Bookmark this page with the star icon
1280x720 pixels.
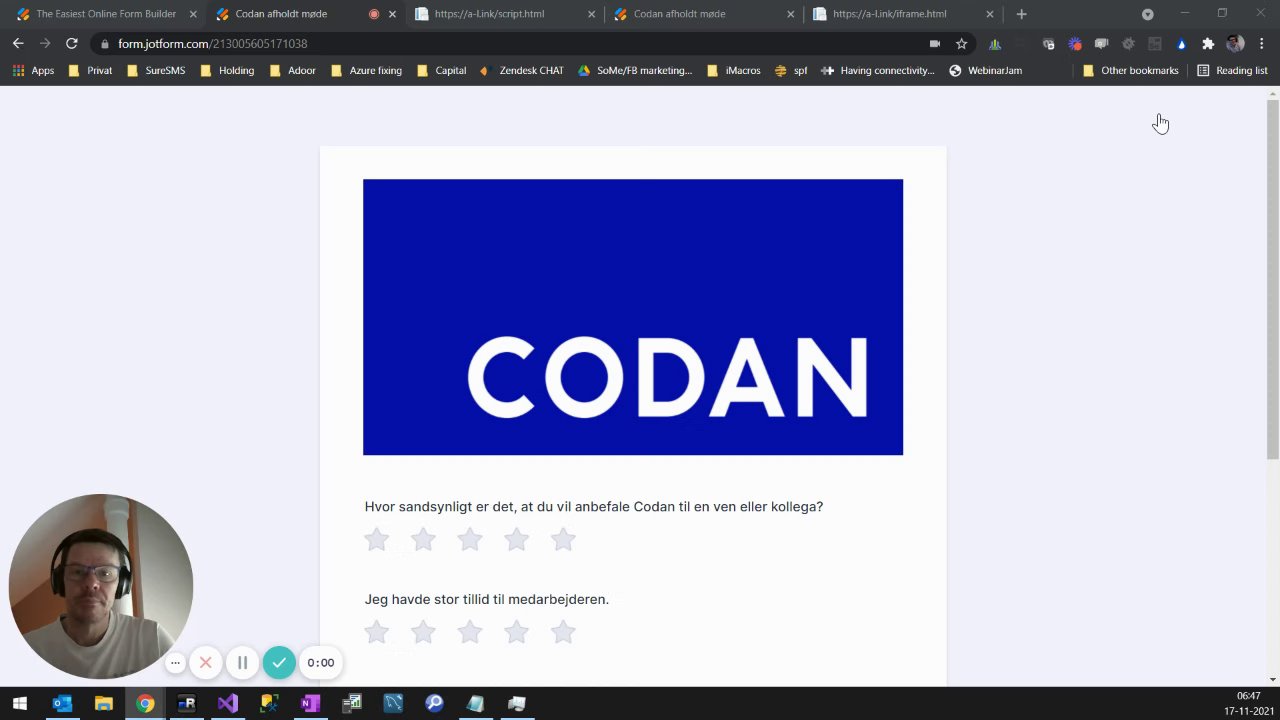[961, 43]
